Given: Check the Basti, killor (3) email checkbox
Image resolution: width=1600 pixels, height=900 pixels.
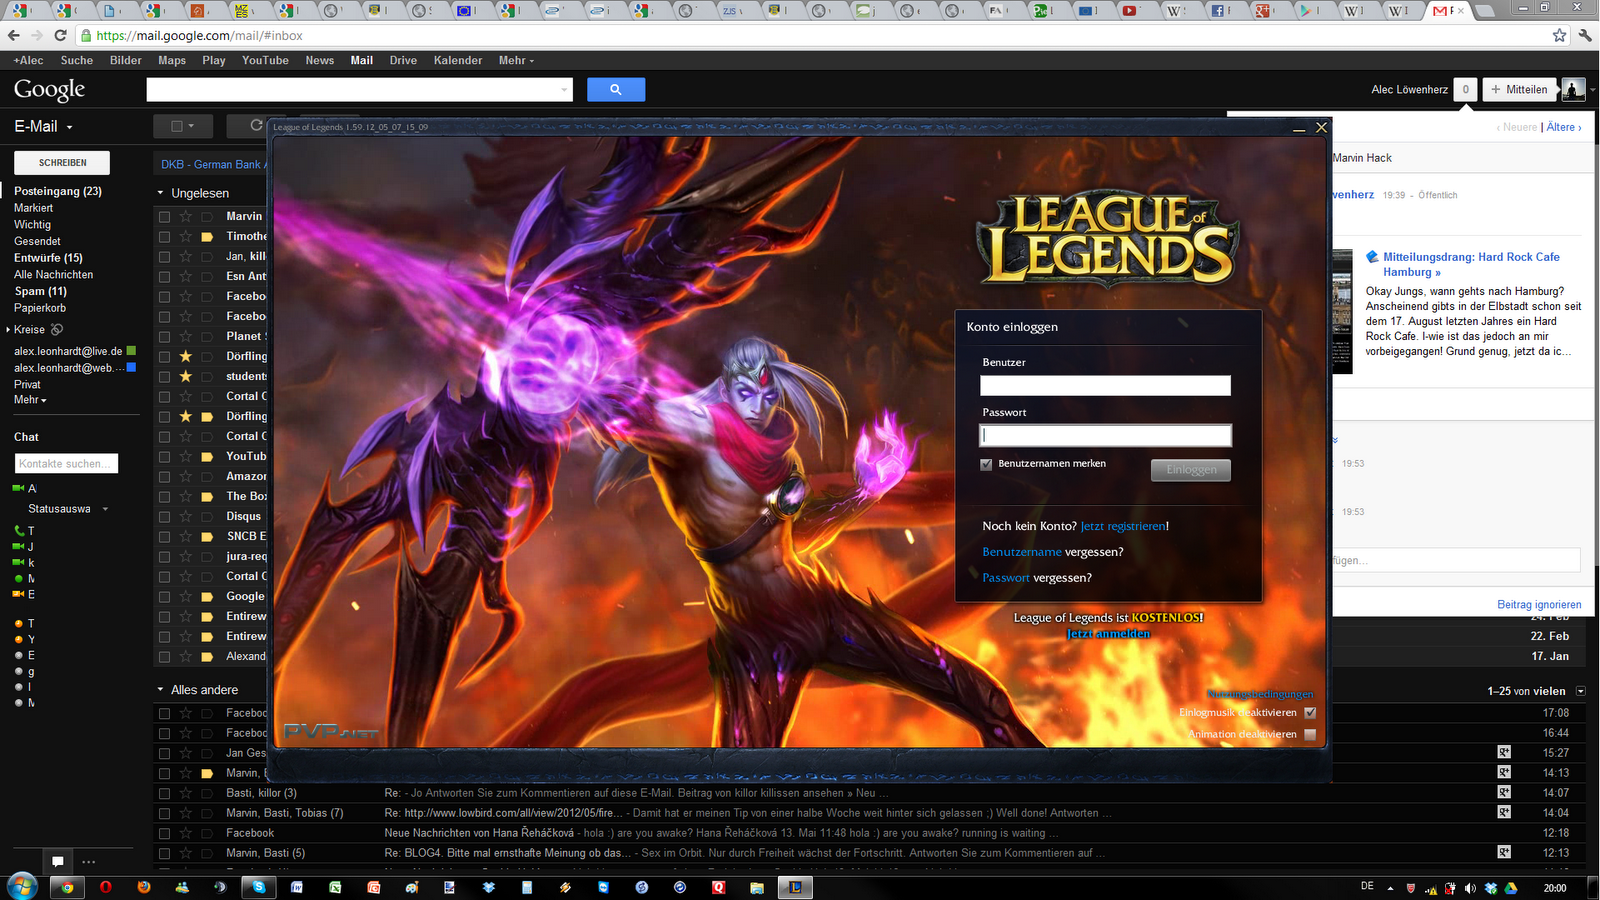Looking at the screenshot, I should click(164, 793).
